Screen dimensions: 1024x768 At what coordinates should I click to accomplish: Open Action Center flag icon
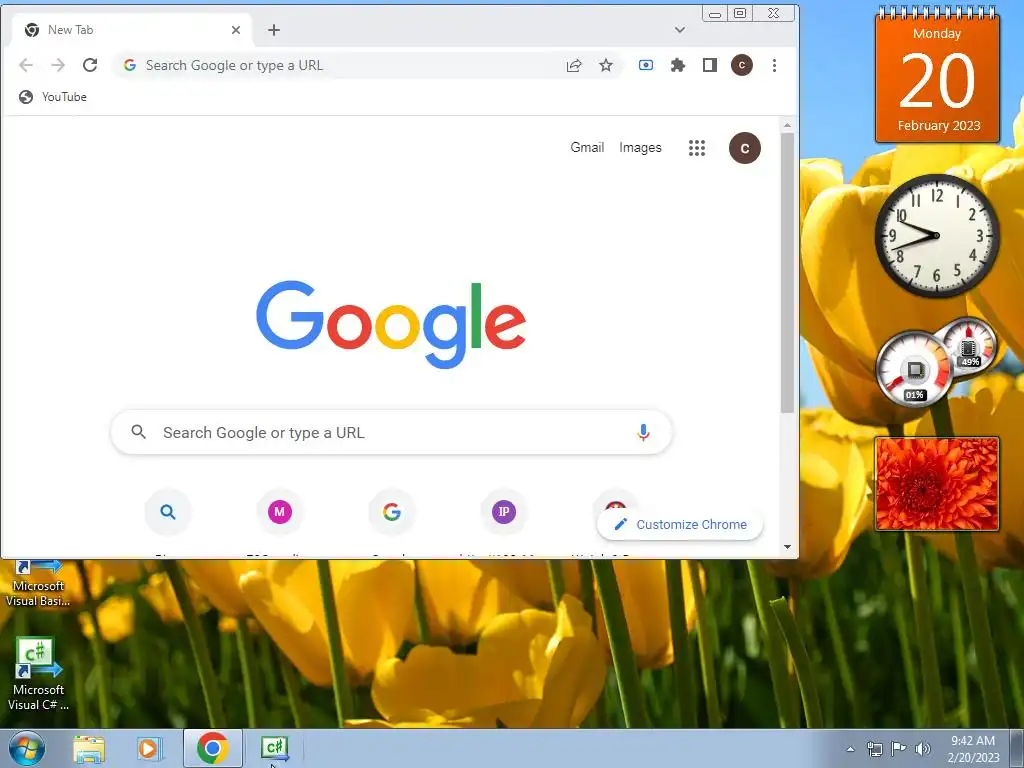pos(899,749)
